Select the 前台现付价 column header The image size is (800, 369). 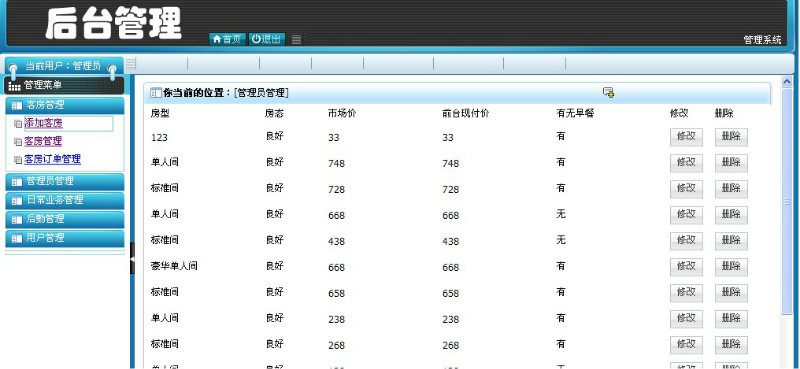click(x=465, y=114)
